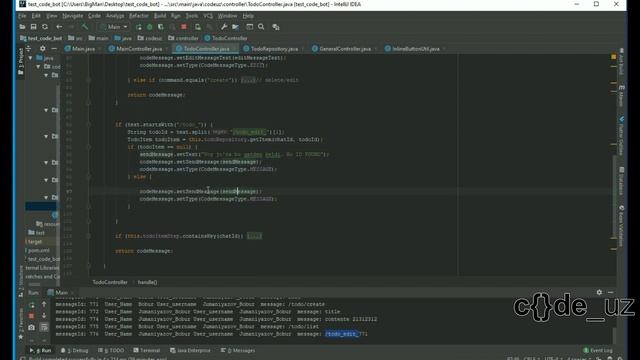Image resolution: width=640 pixels, height=360 pixels.
Task: Click the Save All toolbar icon
Action: [x=33, y=27]
